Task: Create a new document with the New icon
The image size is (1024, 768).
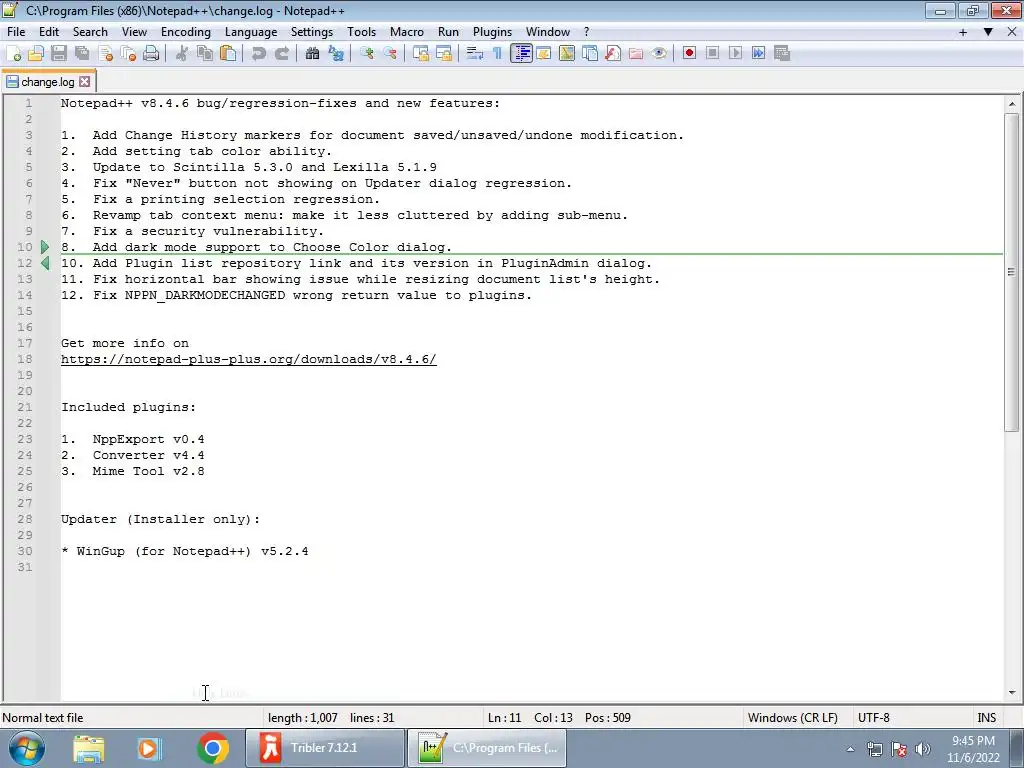Action: (x=14, y=54)
